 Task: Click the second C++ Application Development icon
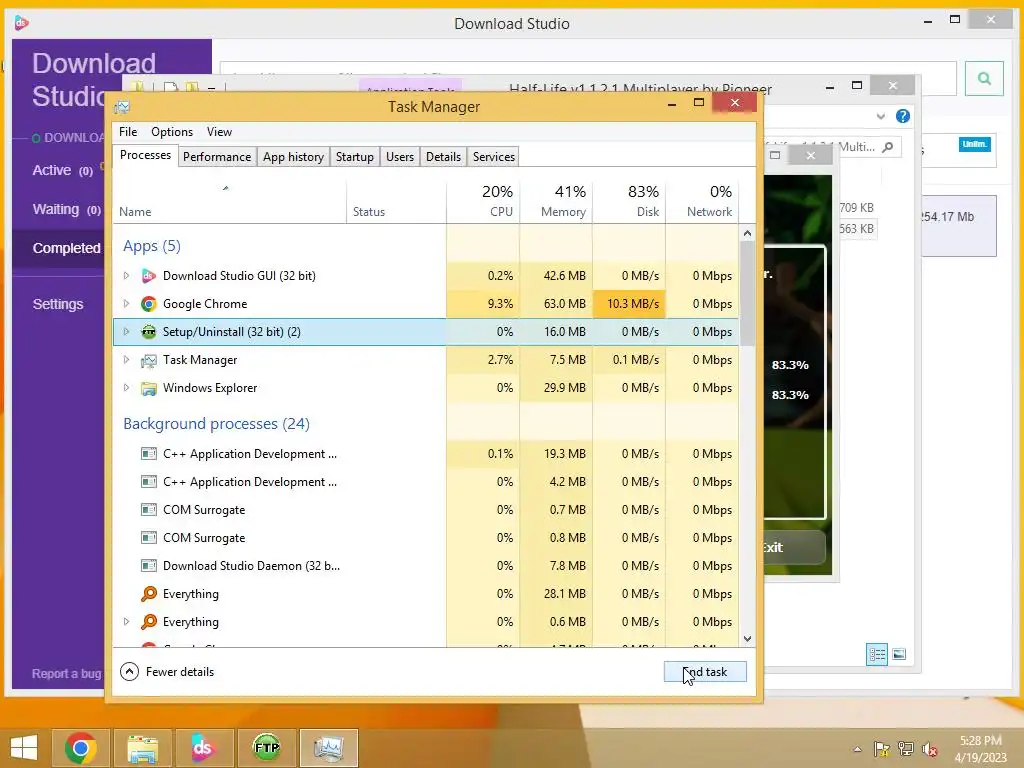point(149,482)
